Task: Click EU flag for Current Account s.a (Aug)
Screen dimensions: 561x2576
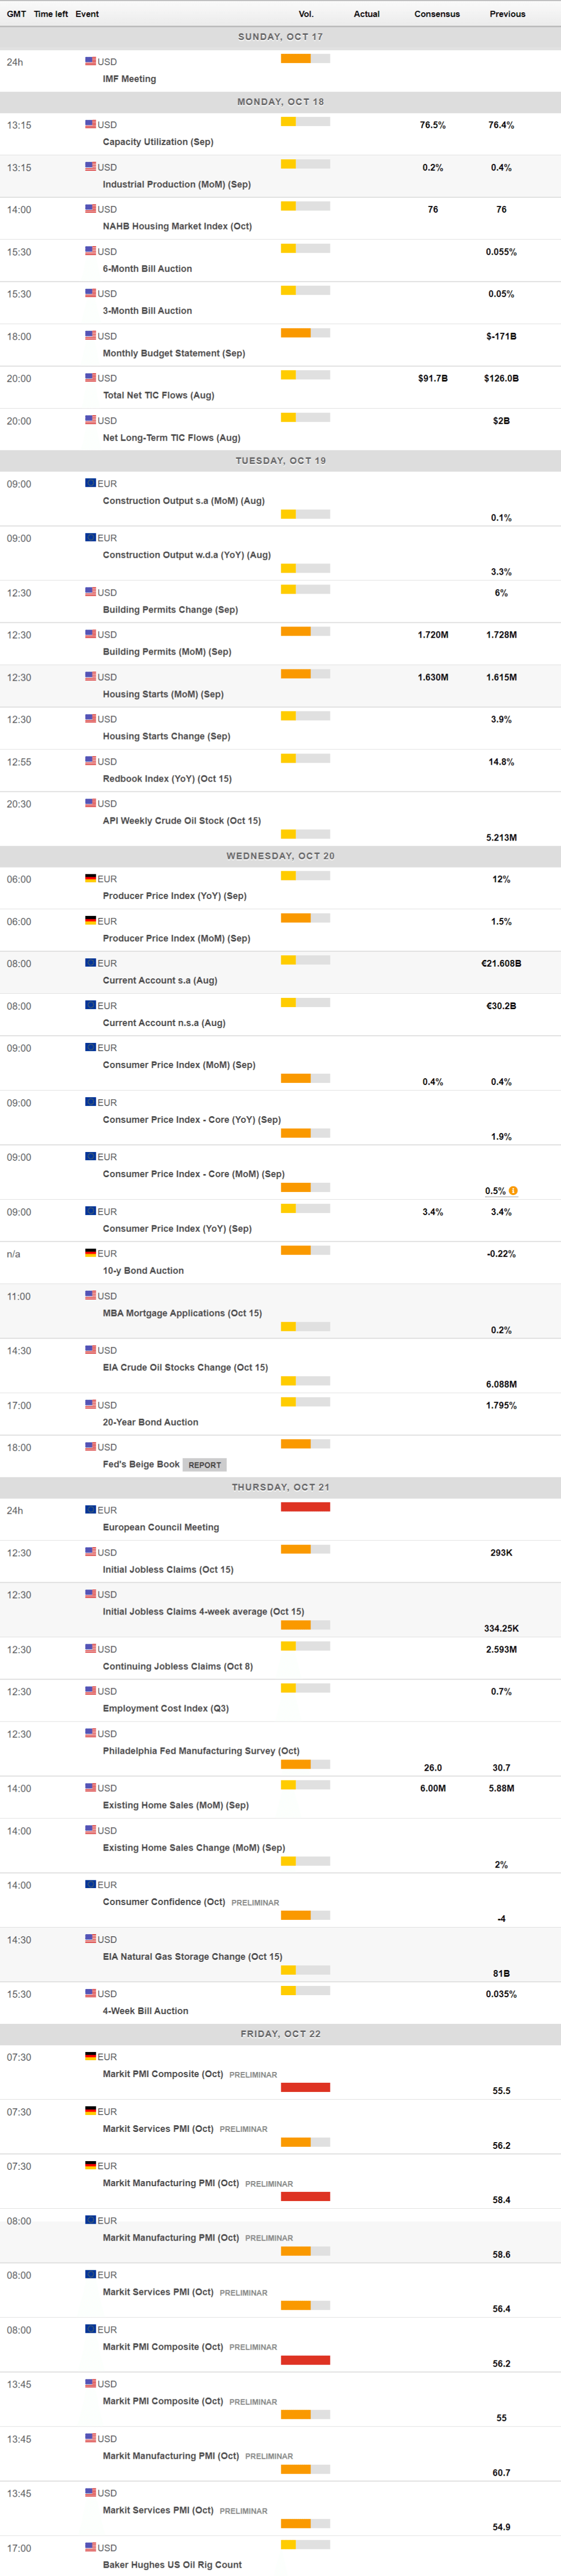Action: coord(90,962)
